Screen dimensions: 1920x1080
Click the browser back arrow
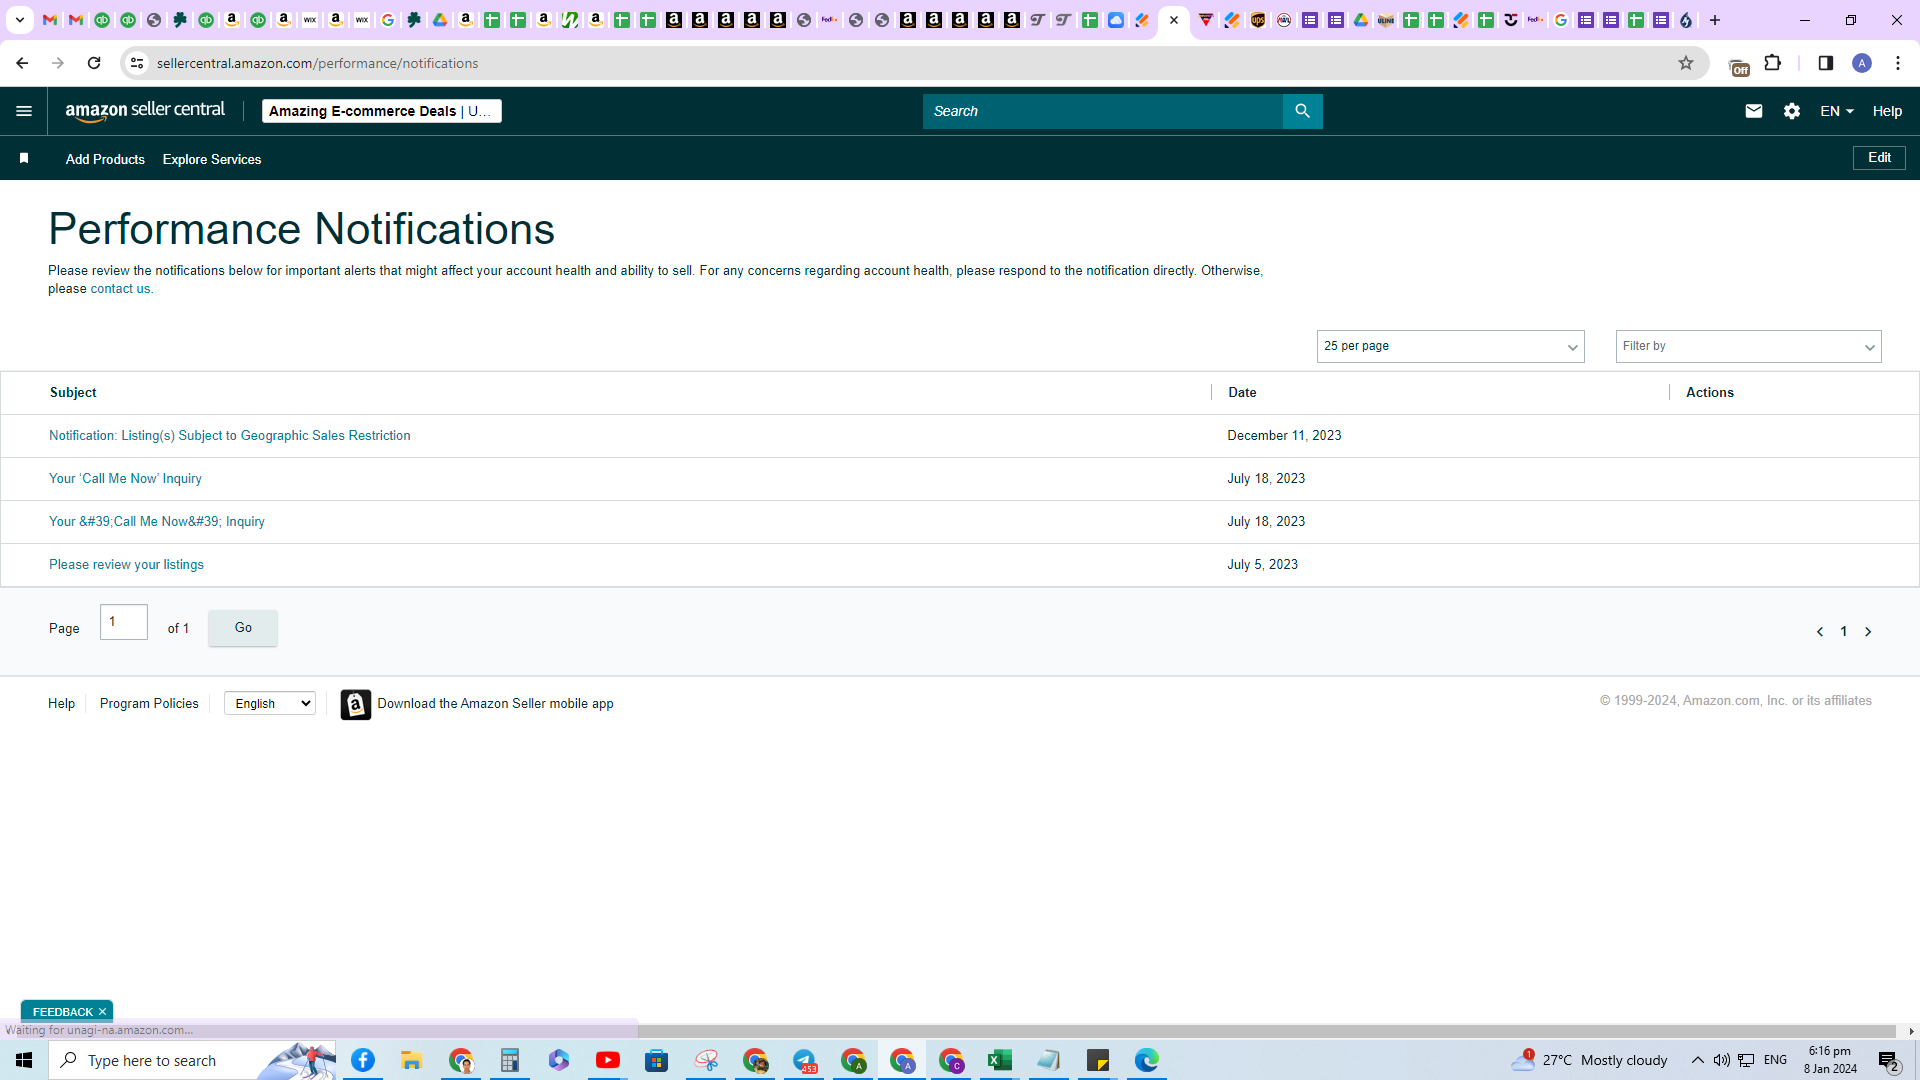click(x=22, y=63)
